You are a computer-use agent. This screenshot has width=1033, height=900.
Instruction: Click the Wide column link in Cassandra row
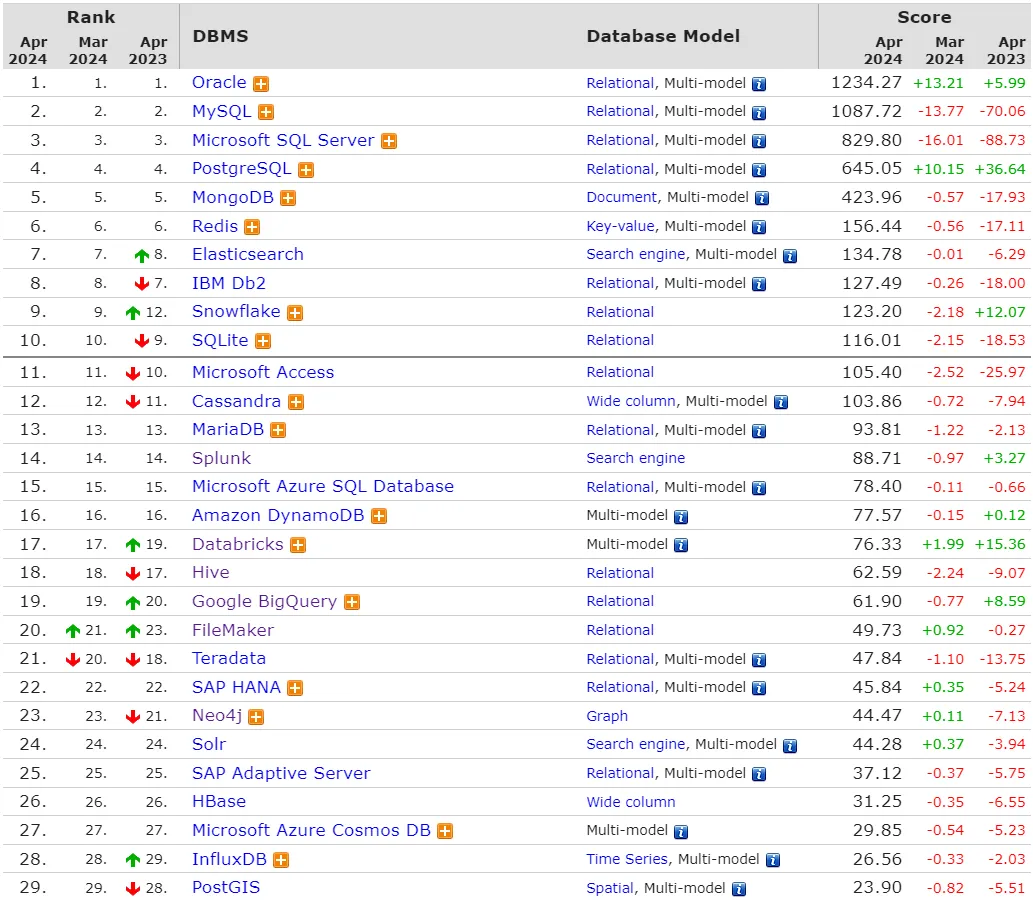tap(631, 401)
